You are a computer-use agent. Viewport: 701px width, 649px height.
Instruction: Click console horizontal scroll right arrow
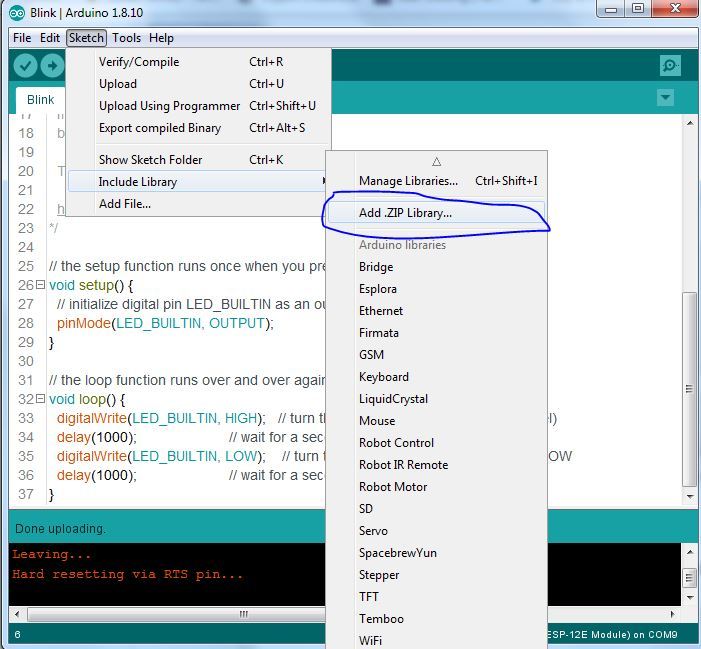coord(673,614)
